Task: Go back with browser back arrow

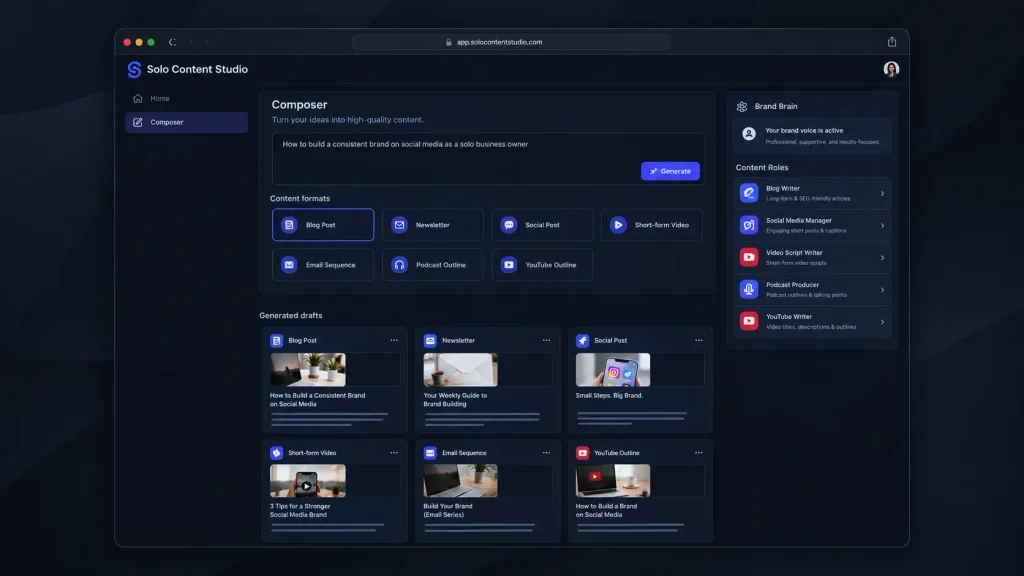Action: pyautogui.click(x=172, y=42)
